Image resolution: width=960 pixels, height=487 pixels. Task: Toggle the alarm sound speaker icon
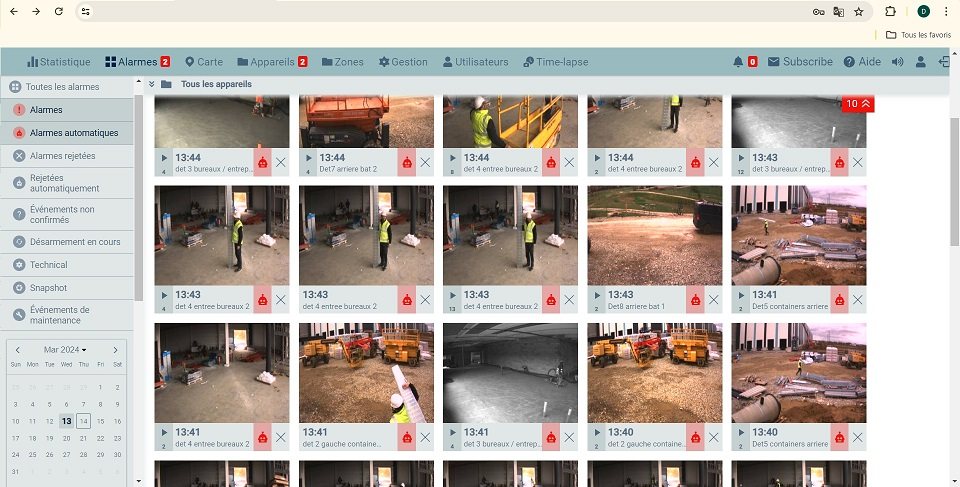click(x=898, y=61)
